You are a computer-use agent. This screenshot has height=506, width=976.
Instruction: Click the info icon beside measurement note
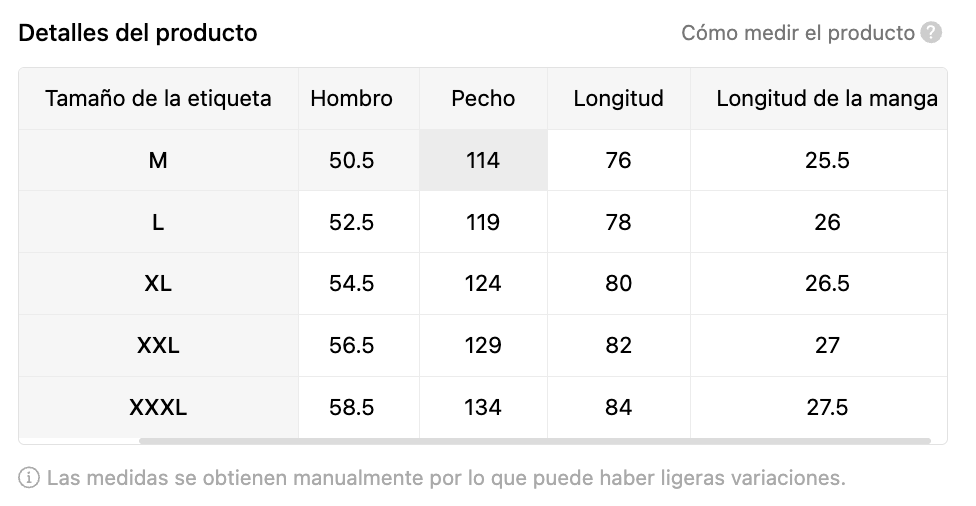pyautogui.click(x=29, y=478)
